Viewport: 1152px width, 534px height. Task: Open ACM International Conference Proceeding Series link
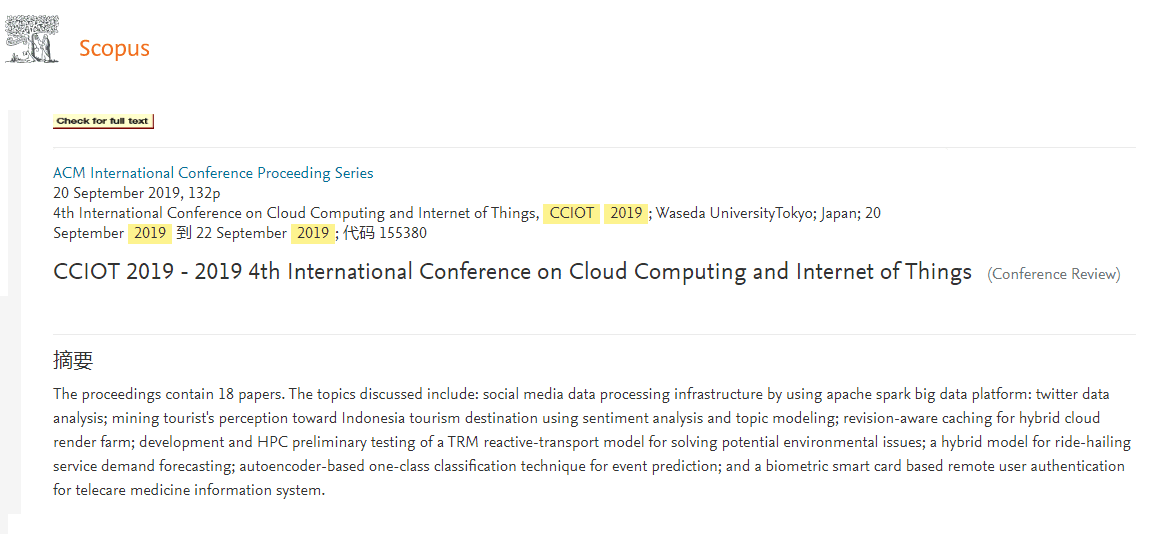(213, 173)
